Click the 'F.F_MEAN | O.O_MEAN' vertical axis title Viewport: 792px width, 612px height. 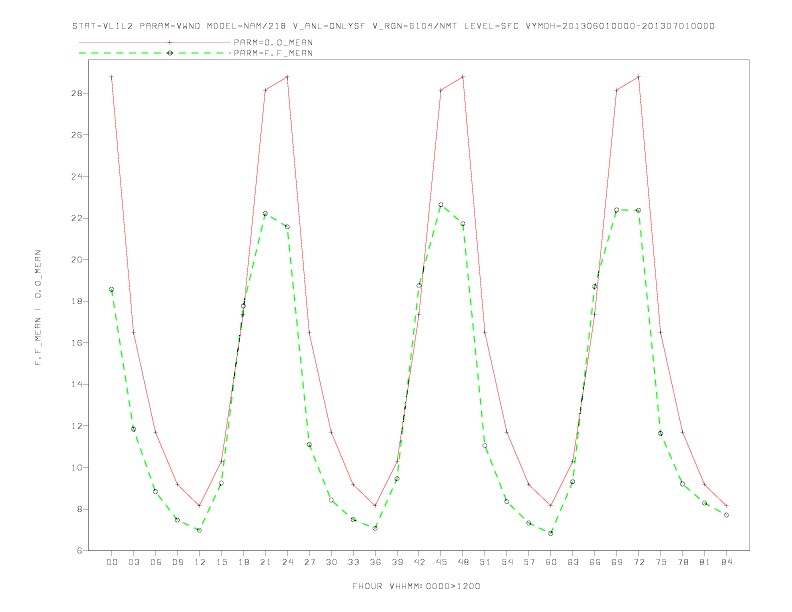click(38, 308)
